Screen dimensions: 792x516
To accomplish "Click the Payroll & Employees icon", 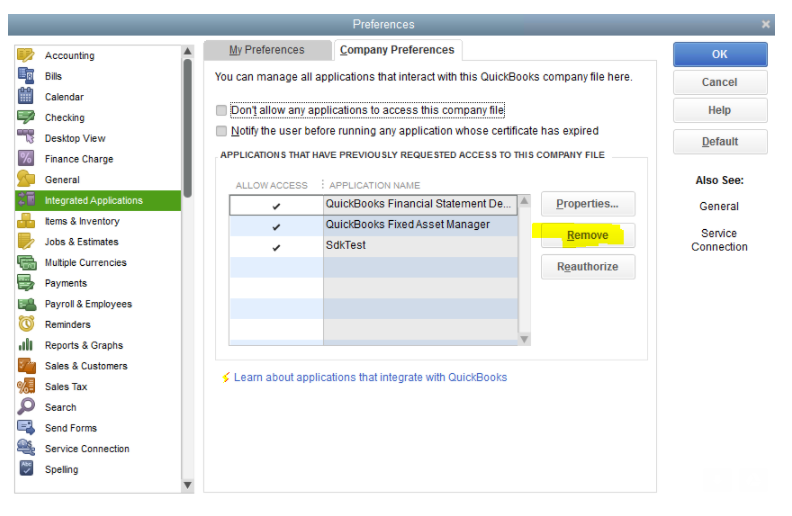I will [27, 303].
